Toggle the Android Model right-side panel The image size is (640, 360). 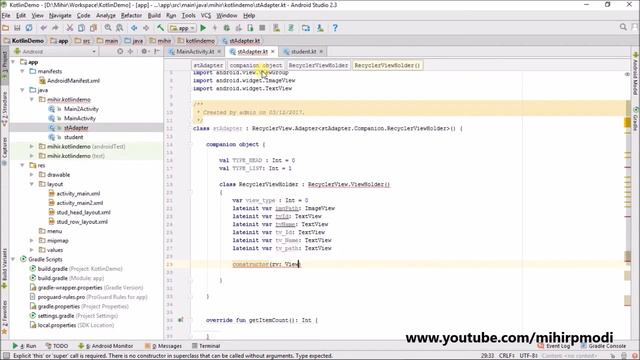click(636, 74)
